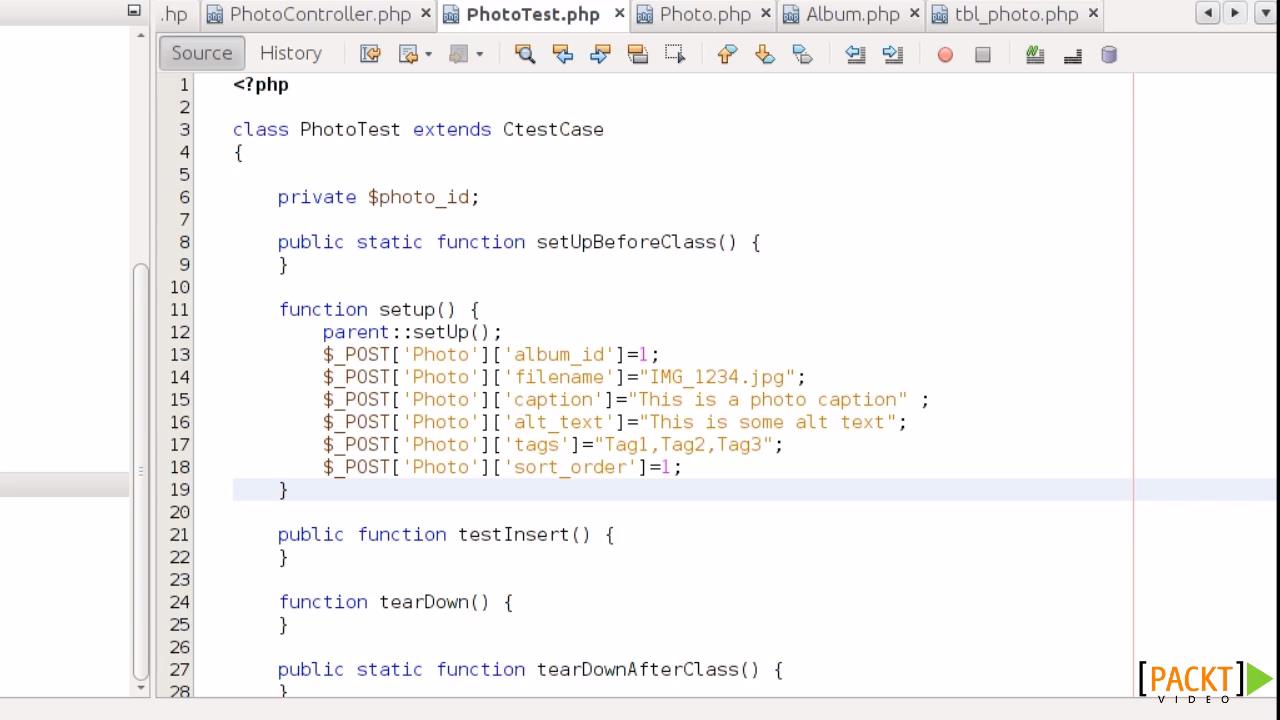Click line number 21 in gutter
Viewport: 1280px width, 720px height.
point(180,534)
